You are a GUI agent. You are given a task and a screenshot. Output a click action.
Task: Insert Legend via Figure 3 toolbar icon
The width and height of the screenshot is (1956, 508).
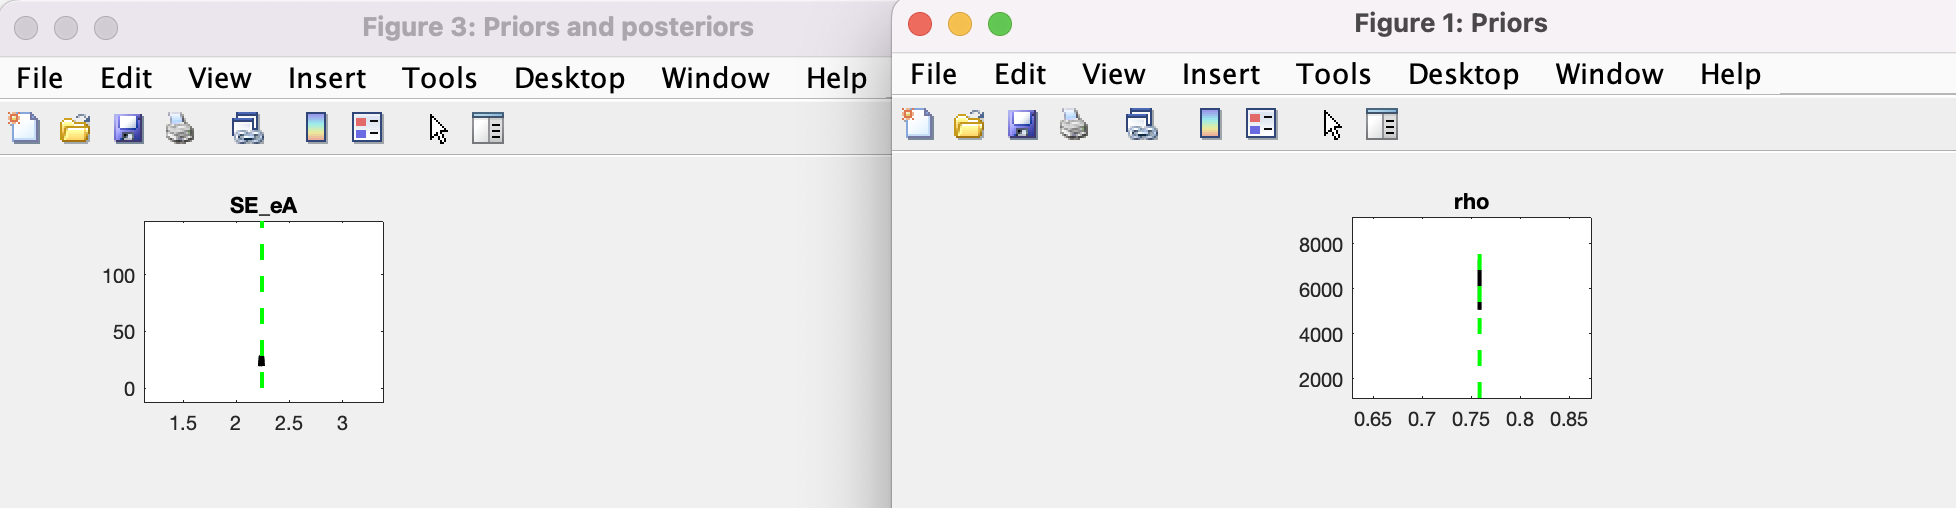(367, 128)
